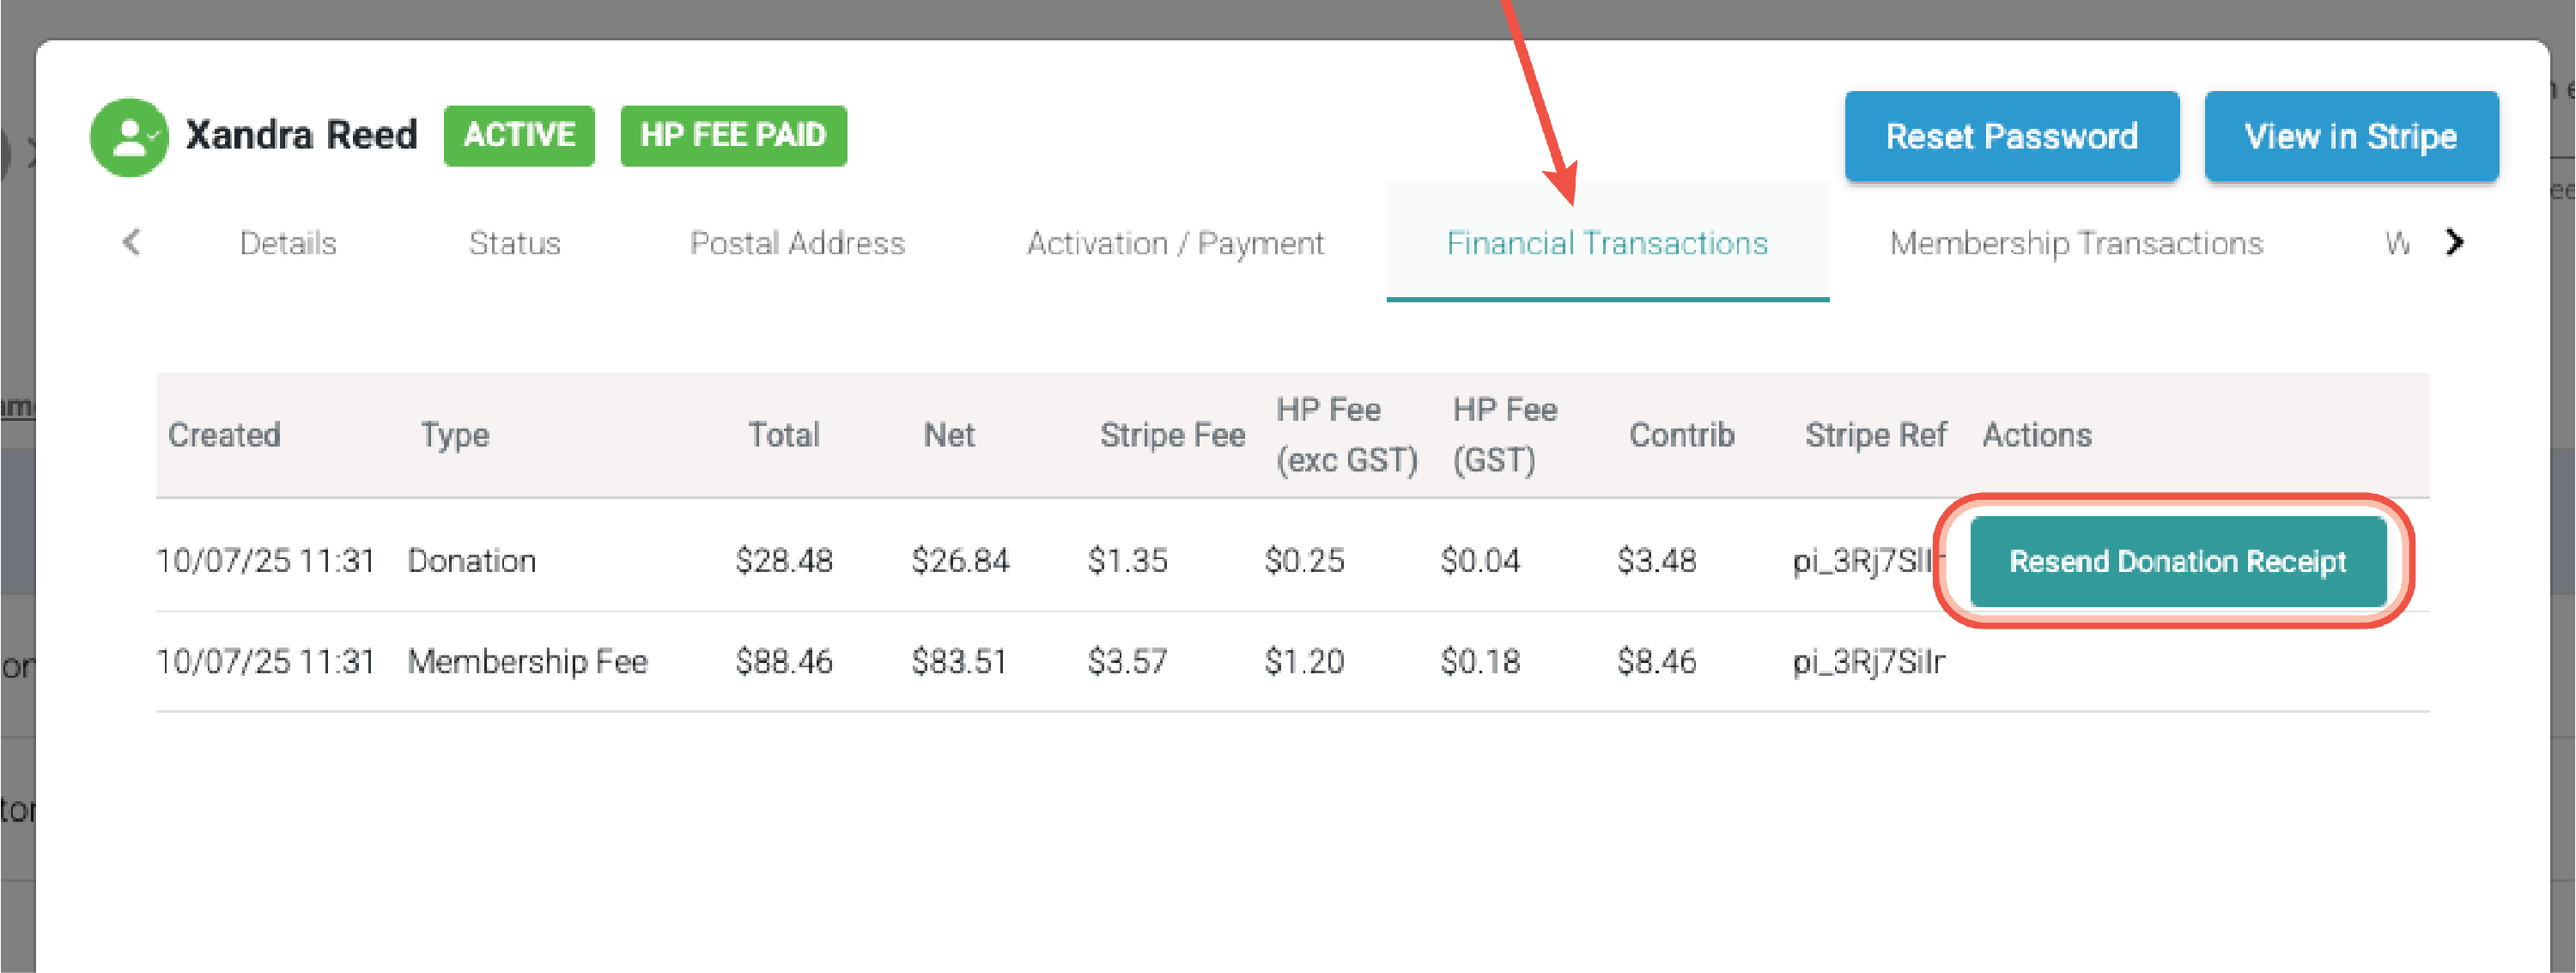The height and width of the screenshot is (973, 2576).
Task: Click the Net column header
Action: click(x=949, y=435)
